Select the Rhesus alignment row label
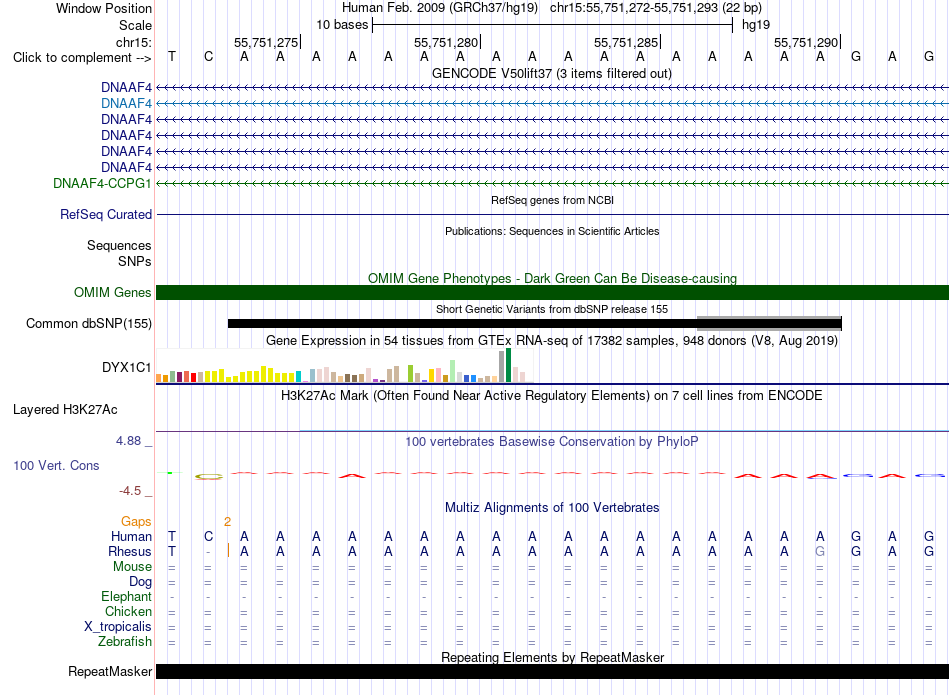 coord(130,552)
